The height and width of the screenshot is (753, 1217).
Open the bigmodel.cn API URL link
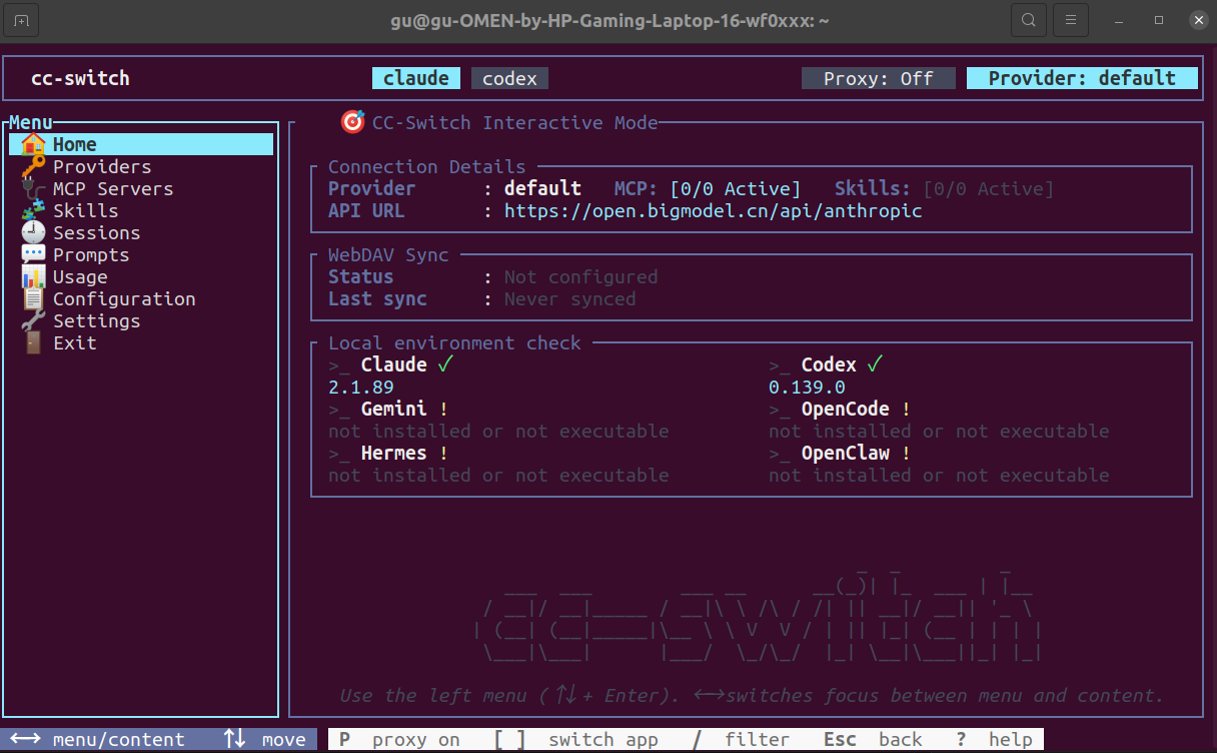[x=713, y=211]
